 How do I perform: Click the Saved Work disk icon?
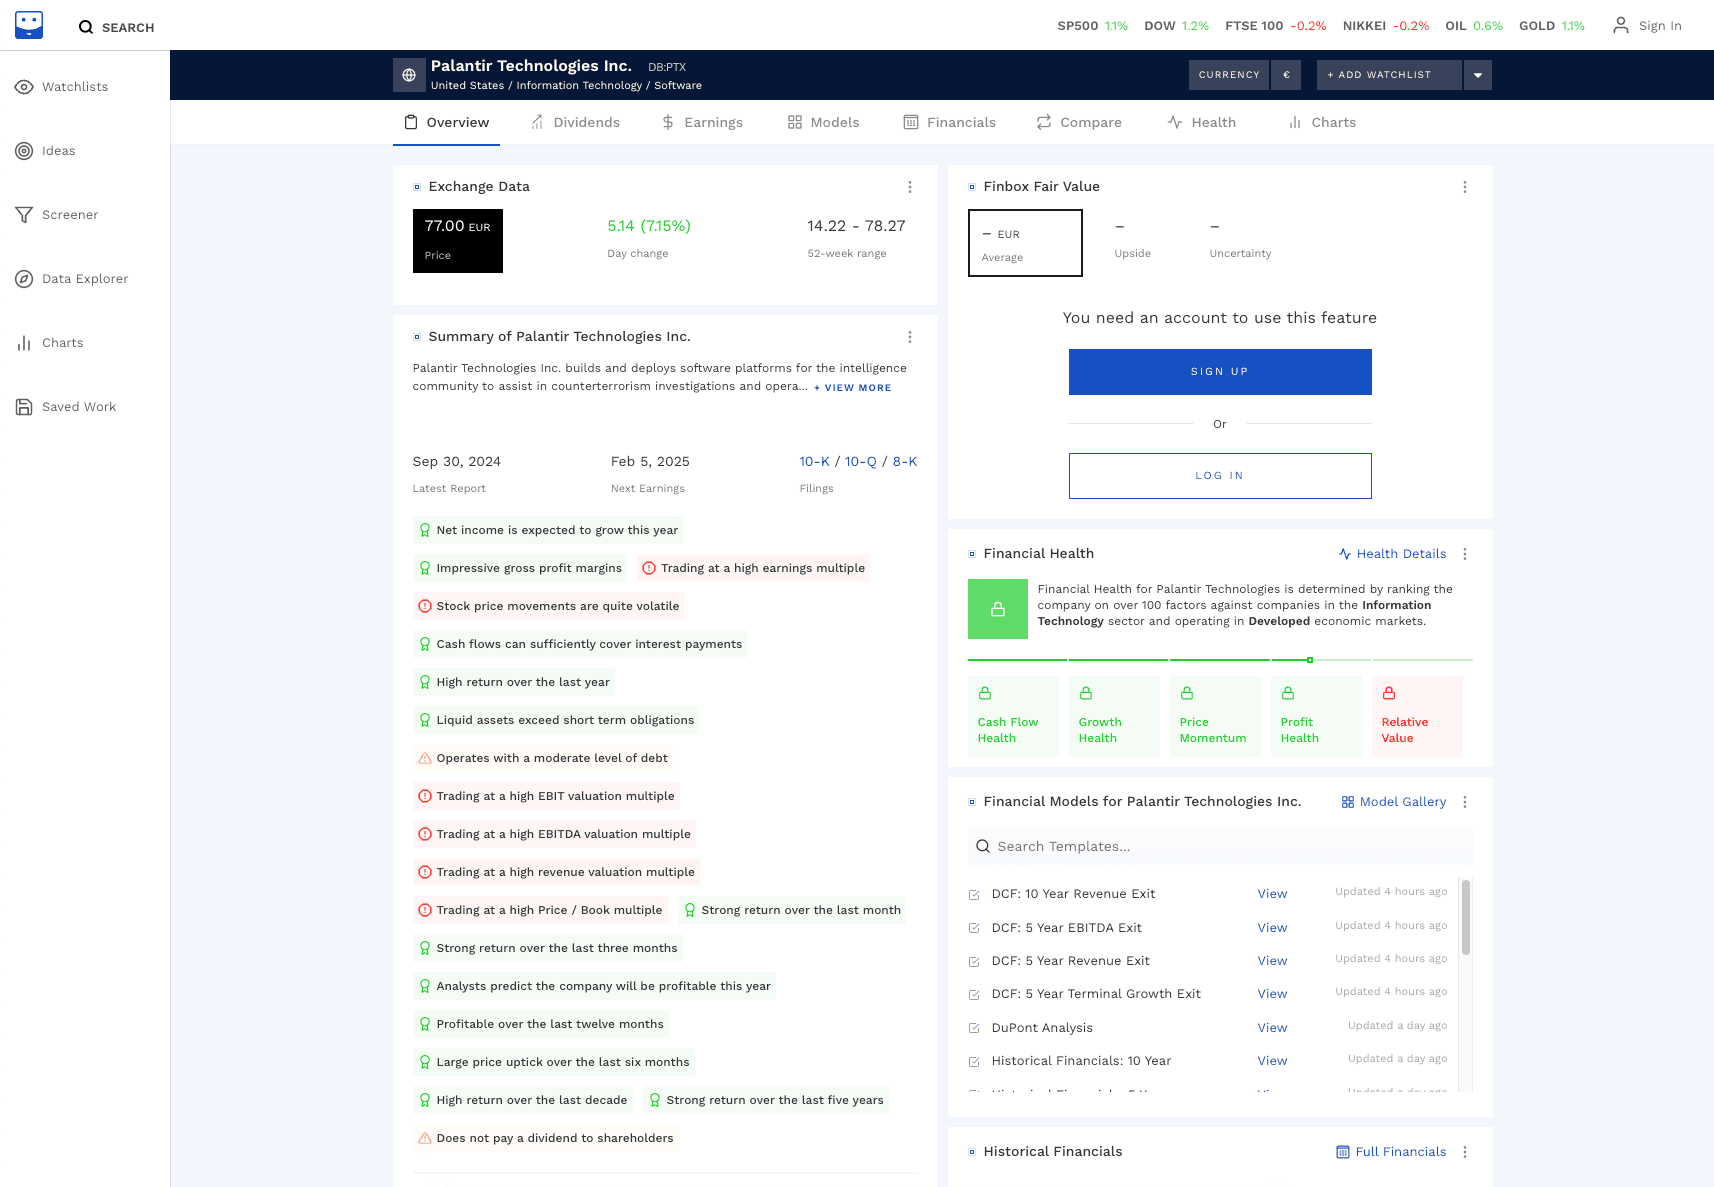pos(24,407)
